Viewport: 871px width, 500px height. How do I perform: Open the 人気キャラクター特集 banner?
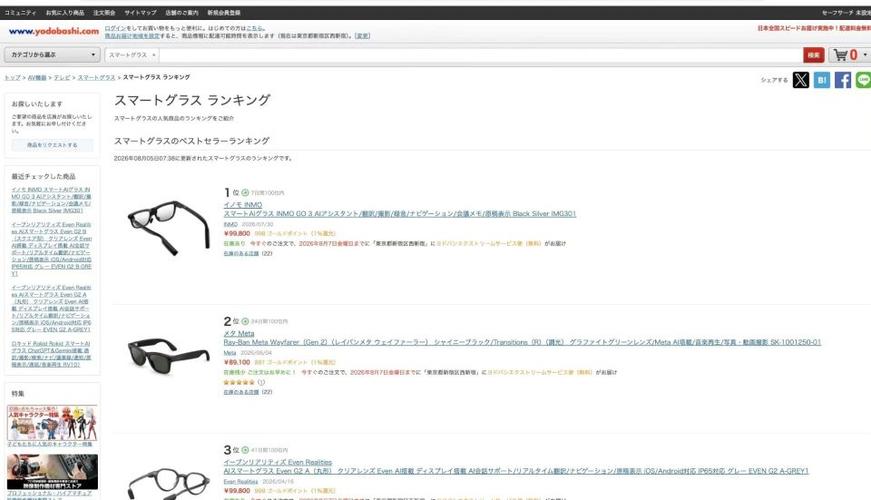tap(52, 422)
